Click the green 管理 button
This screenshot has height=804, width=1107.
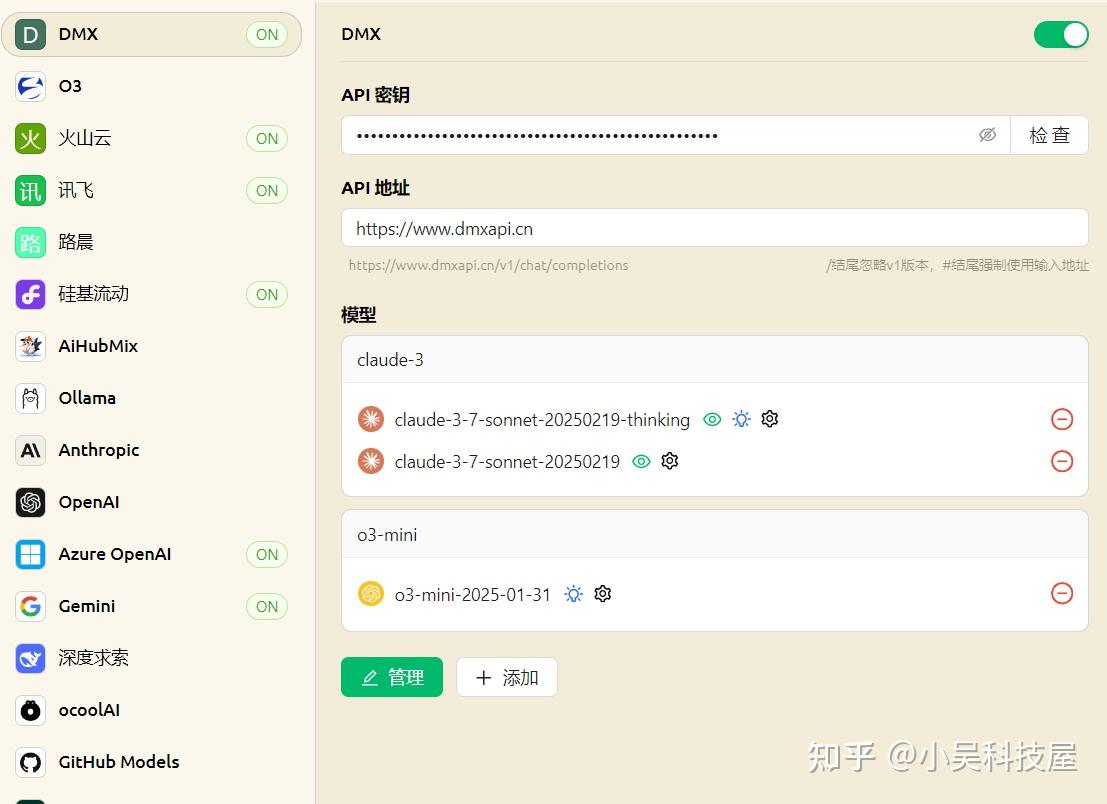click(x=392, y=677)
